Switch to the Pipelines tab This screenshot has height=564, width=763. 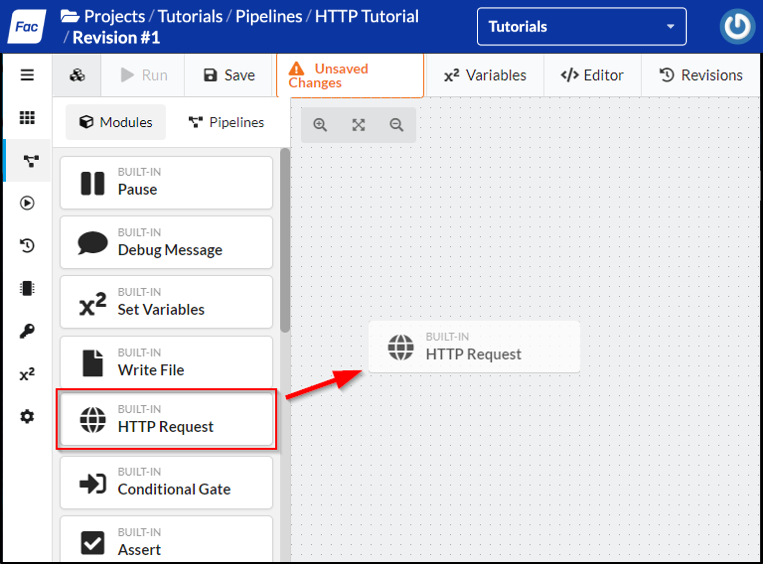tap(226, 122)
